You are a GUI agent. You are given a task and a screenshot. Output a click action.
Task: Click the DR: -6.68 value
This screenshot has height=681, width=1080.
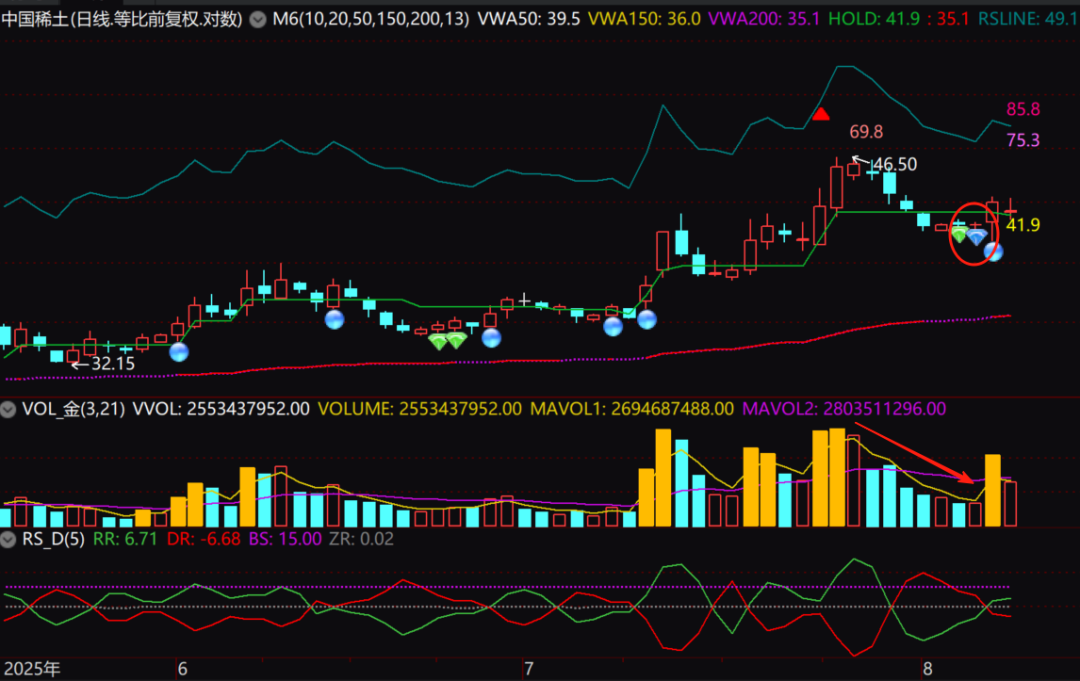204,539
